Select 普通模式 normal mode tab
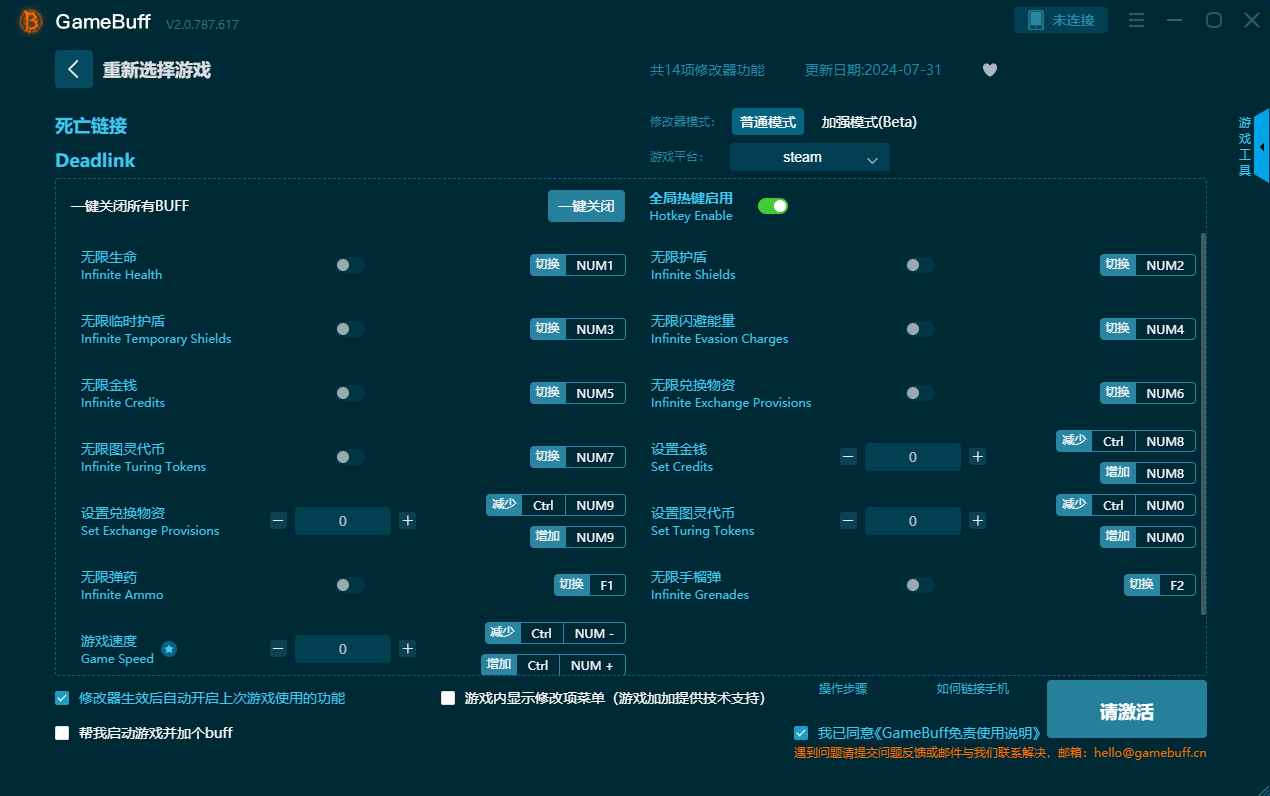Screen dimensions: 1270x796 (x=768, y=122)
